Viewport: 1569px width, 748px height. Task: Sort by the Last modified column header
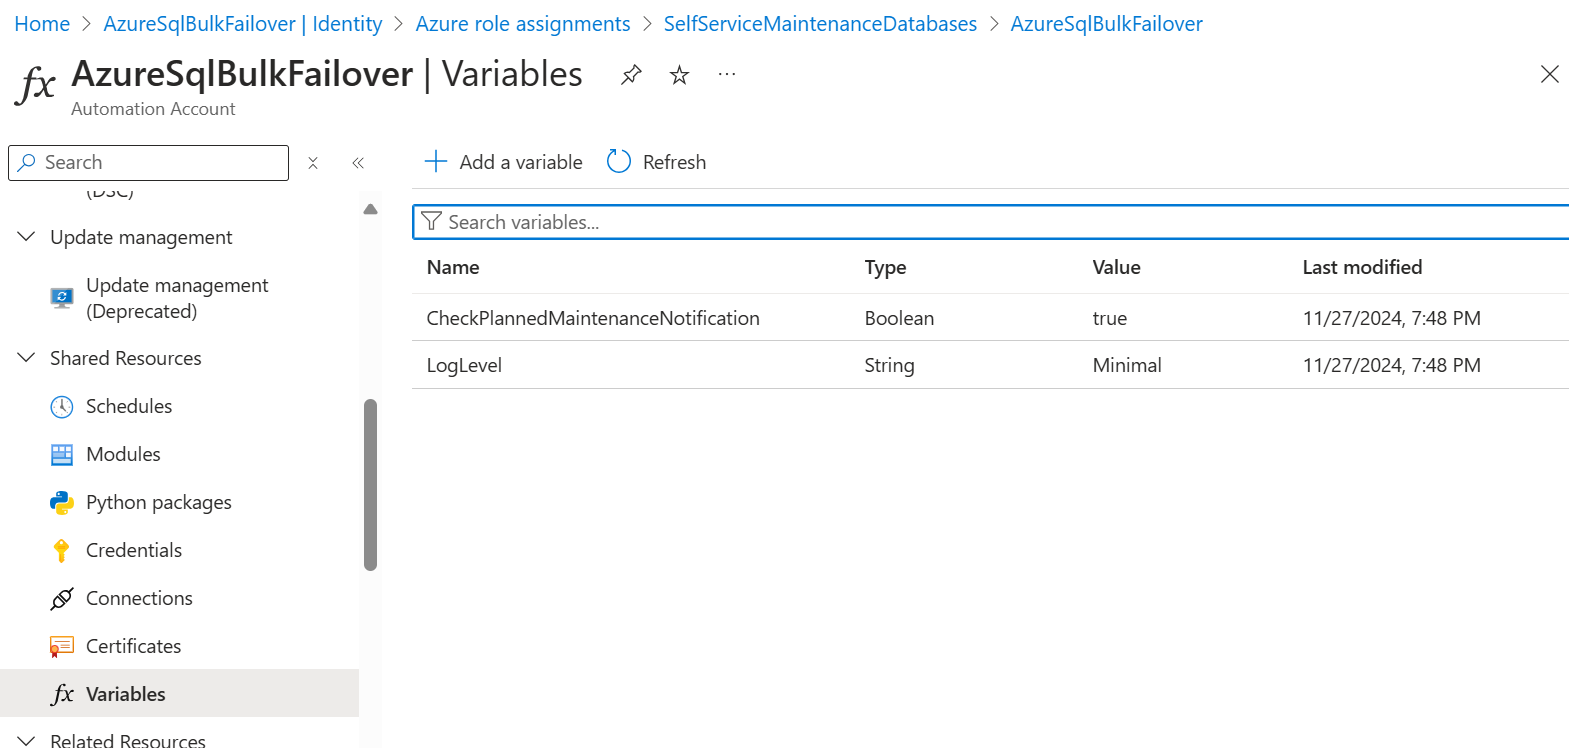(x=1362, y=267)
